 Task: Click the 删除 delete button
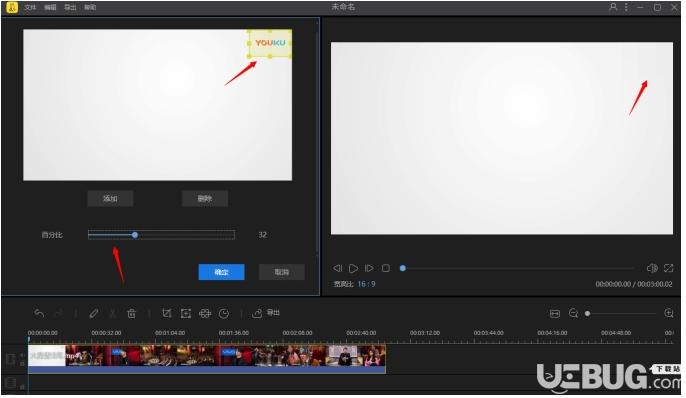click(206, 200)
